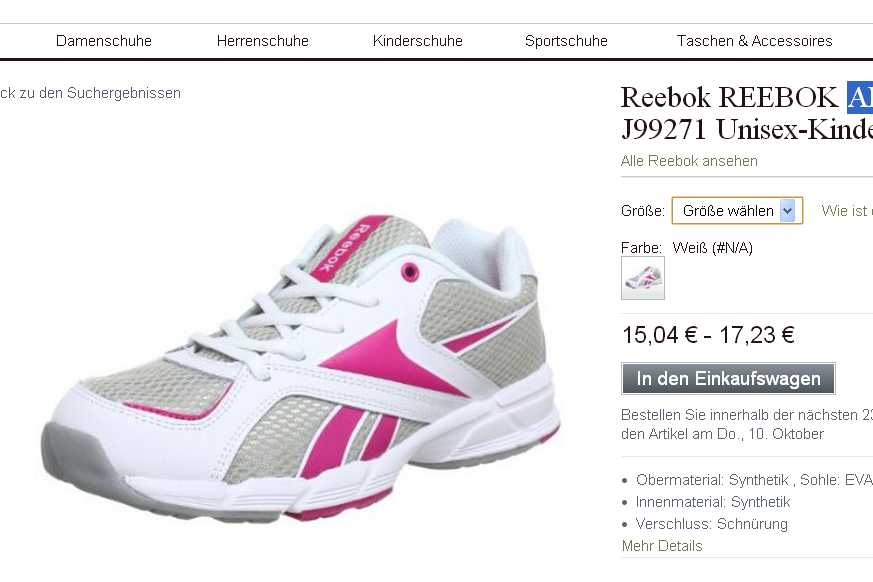Click the Verschluss Schnürung detail line
Image resolution: width=873 pixels, height=582 pixels.
[712, 524]
